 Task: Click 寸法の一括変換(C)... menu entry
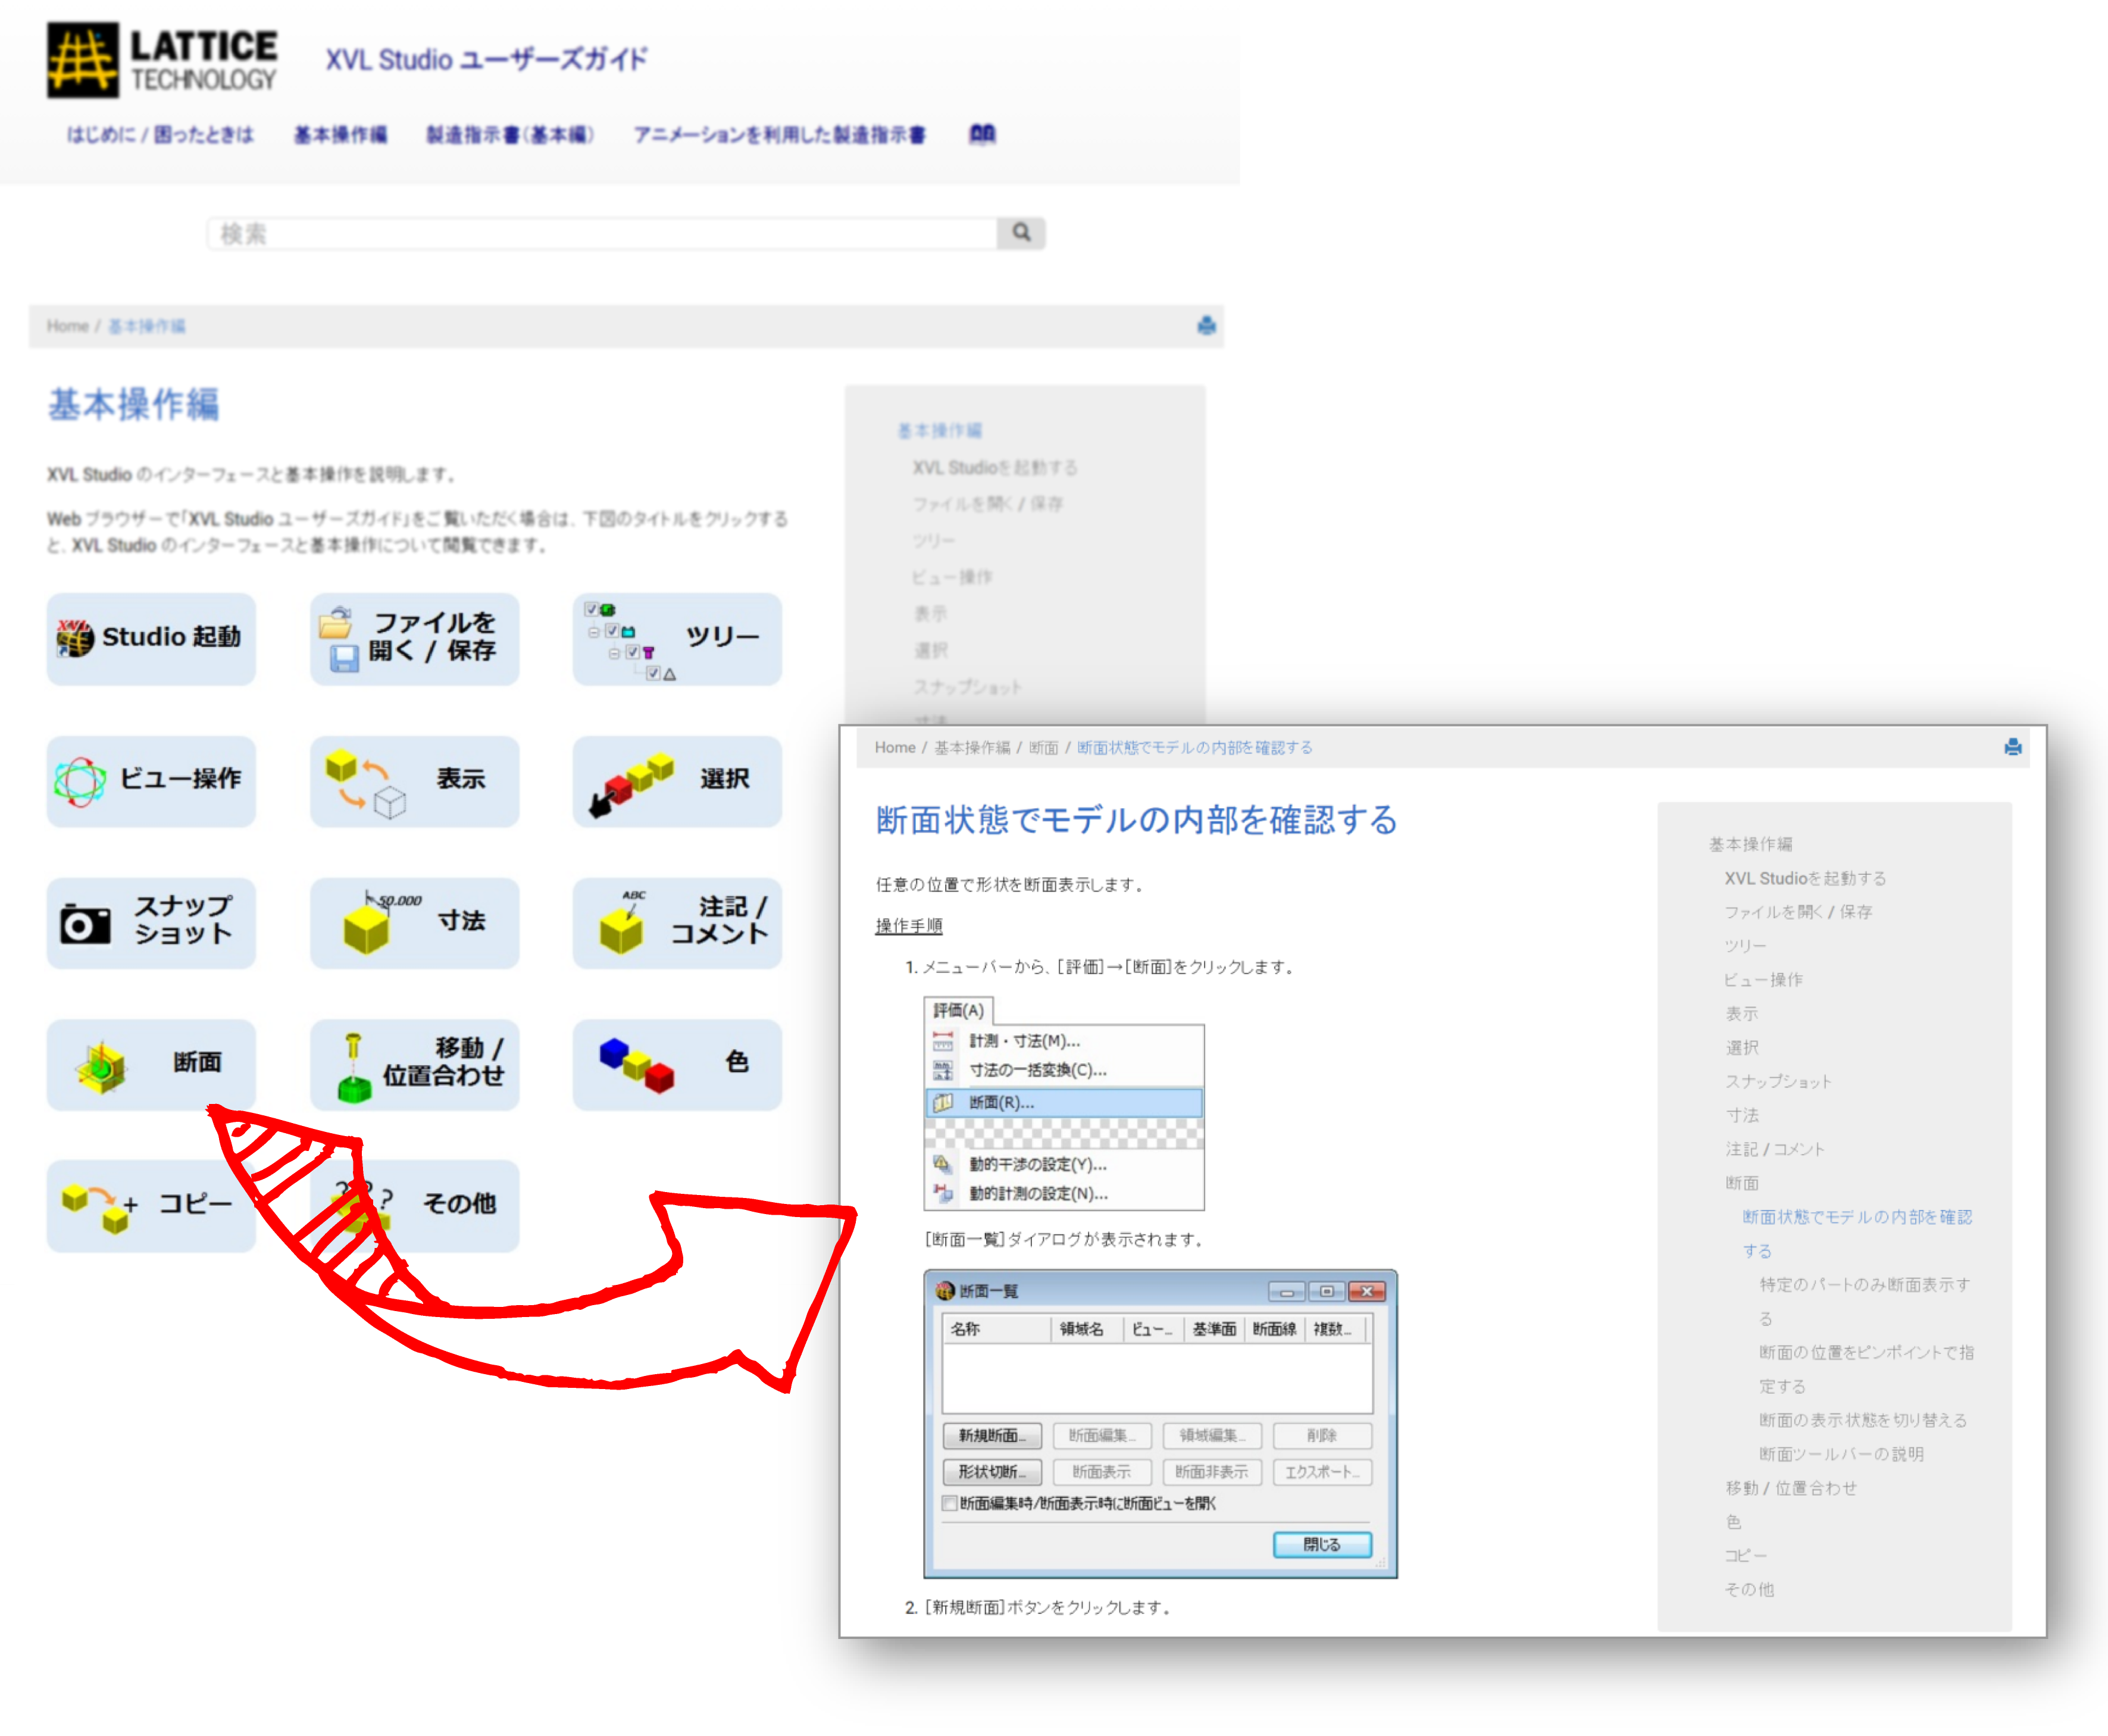[x=1064, y=1070]
